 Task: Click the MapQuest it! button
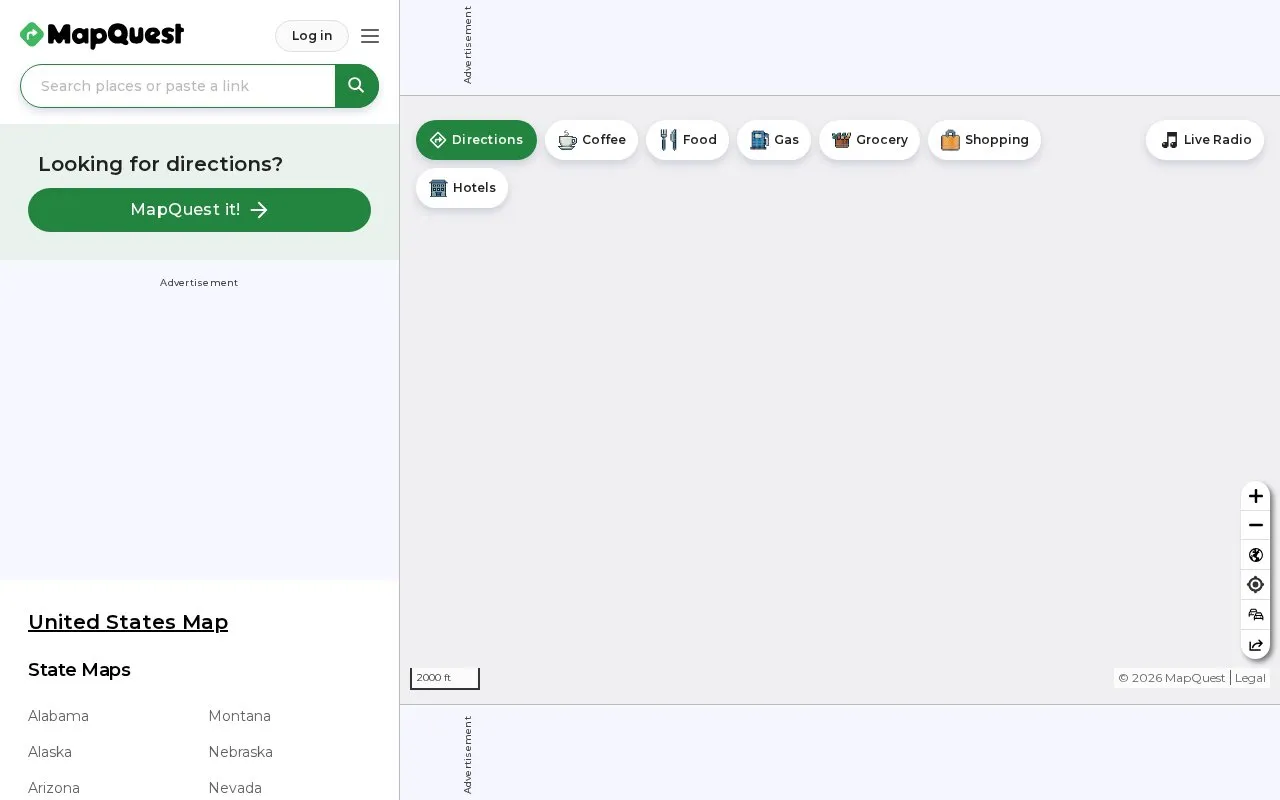click(199, 210)
